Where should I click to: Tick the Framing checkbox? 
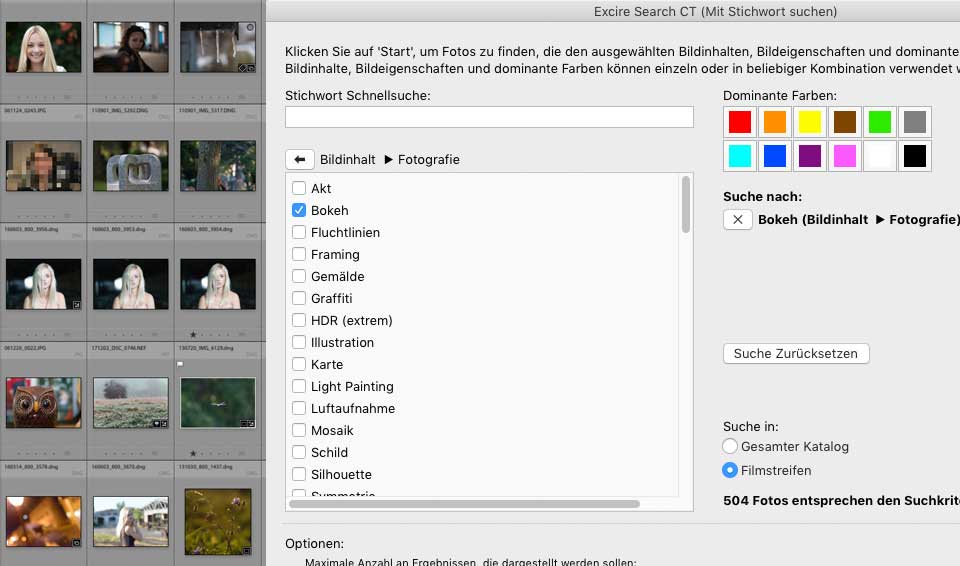pos(299,254)
